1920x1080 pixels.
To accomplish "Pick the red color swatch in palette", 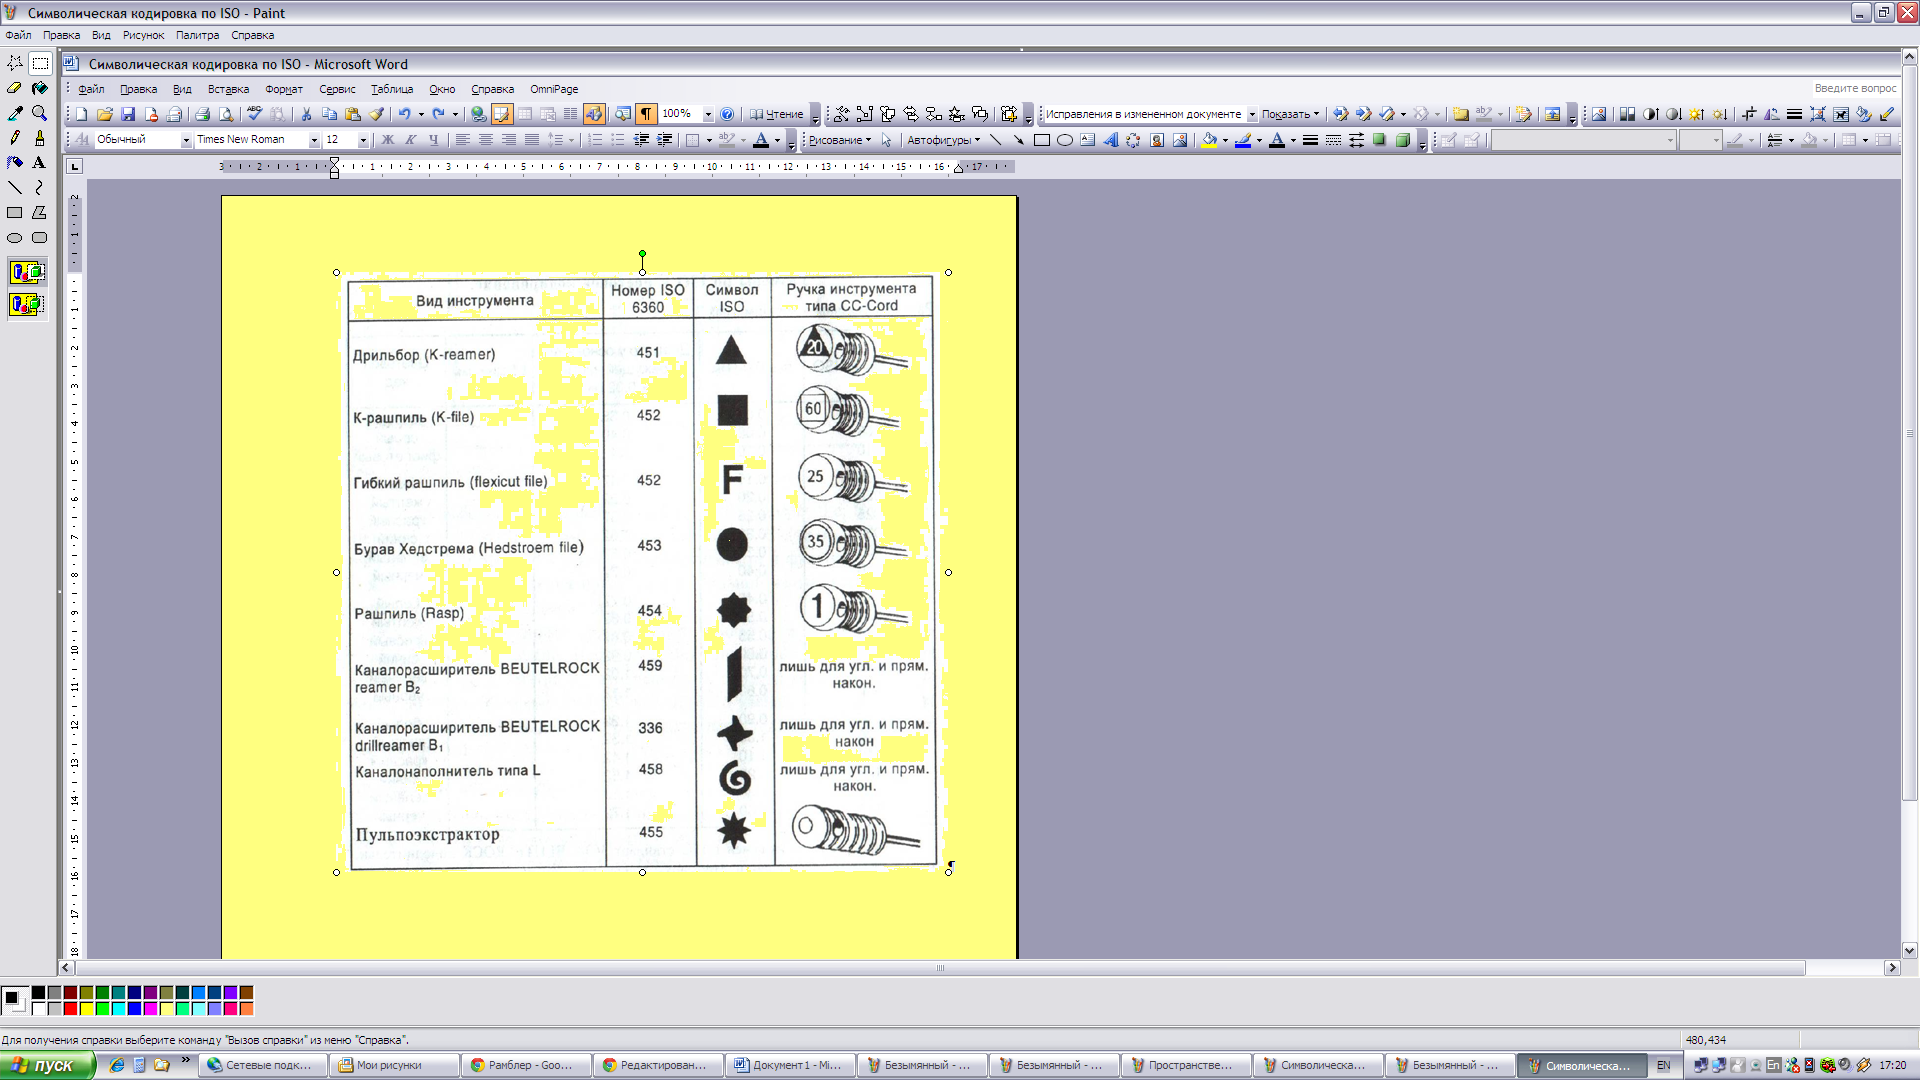I will tap(71, 1008).
